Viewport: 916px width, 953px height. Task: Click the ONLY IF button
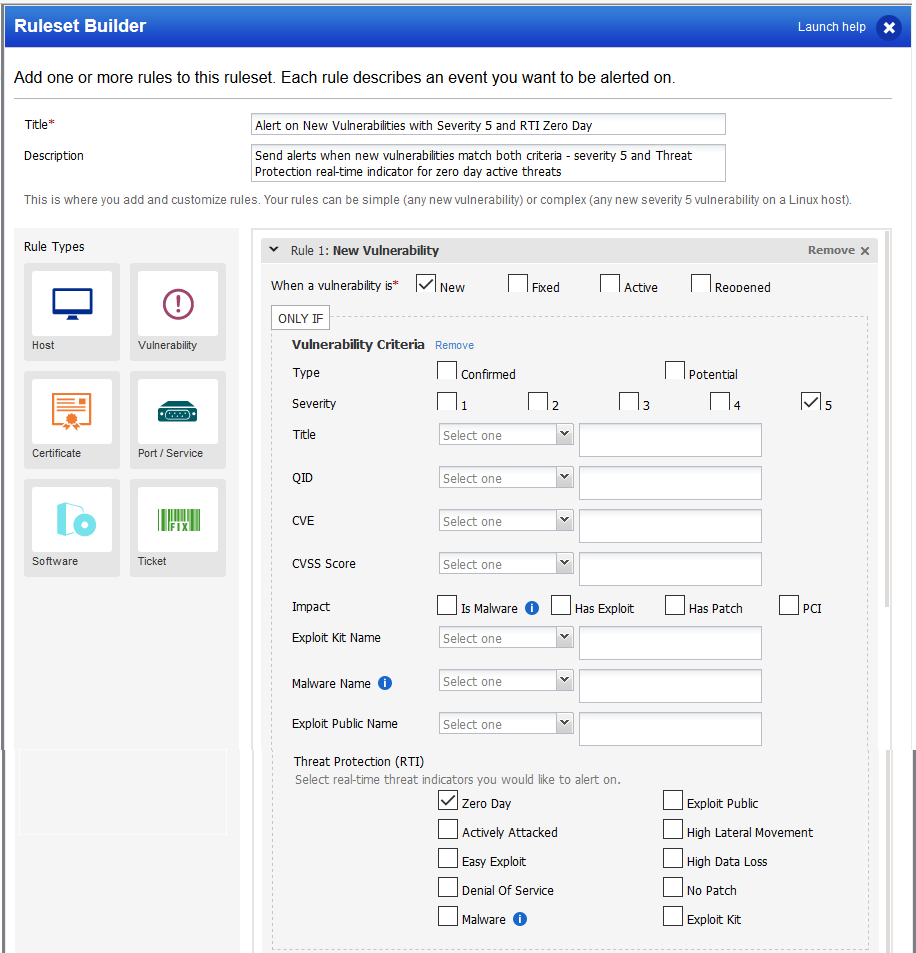[x=300, y=318]
